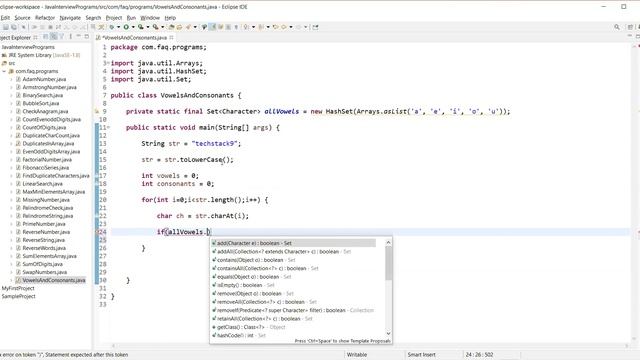Launch Debug with the bug icon
640x360 pixels.
[x=111, y=27]
